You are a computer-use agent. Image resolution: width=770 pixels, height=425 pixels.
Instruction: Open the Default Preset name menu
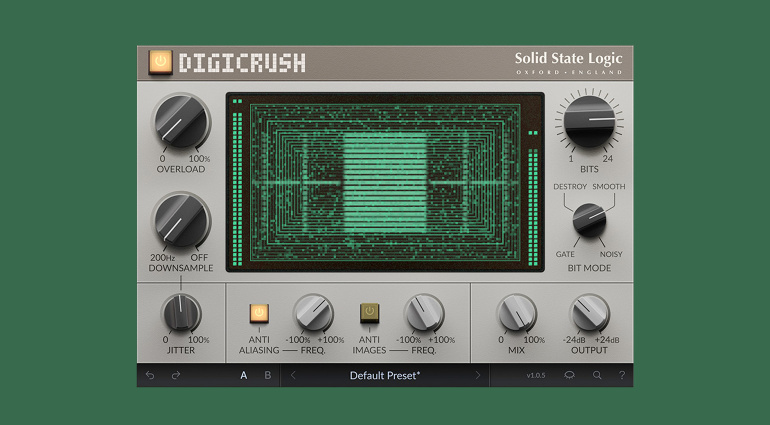[x=385, y=376]
